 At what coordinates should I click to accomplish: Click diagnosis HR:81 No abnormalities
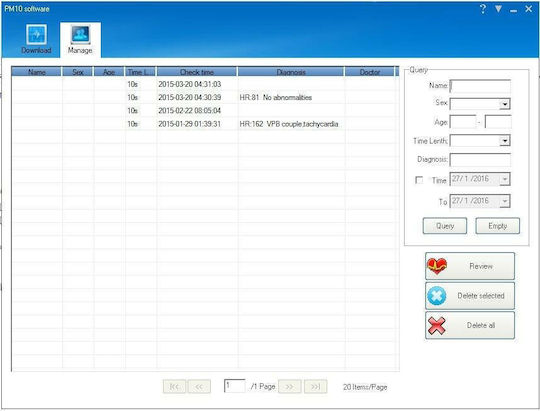(276, 97)
